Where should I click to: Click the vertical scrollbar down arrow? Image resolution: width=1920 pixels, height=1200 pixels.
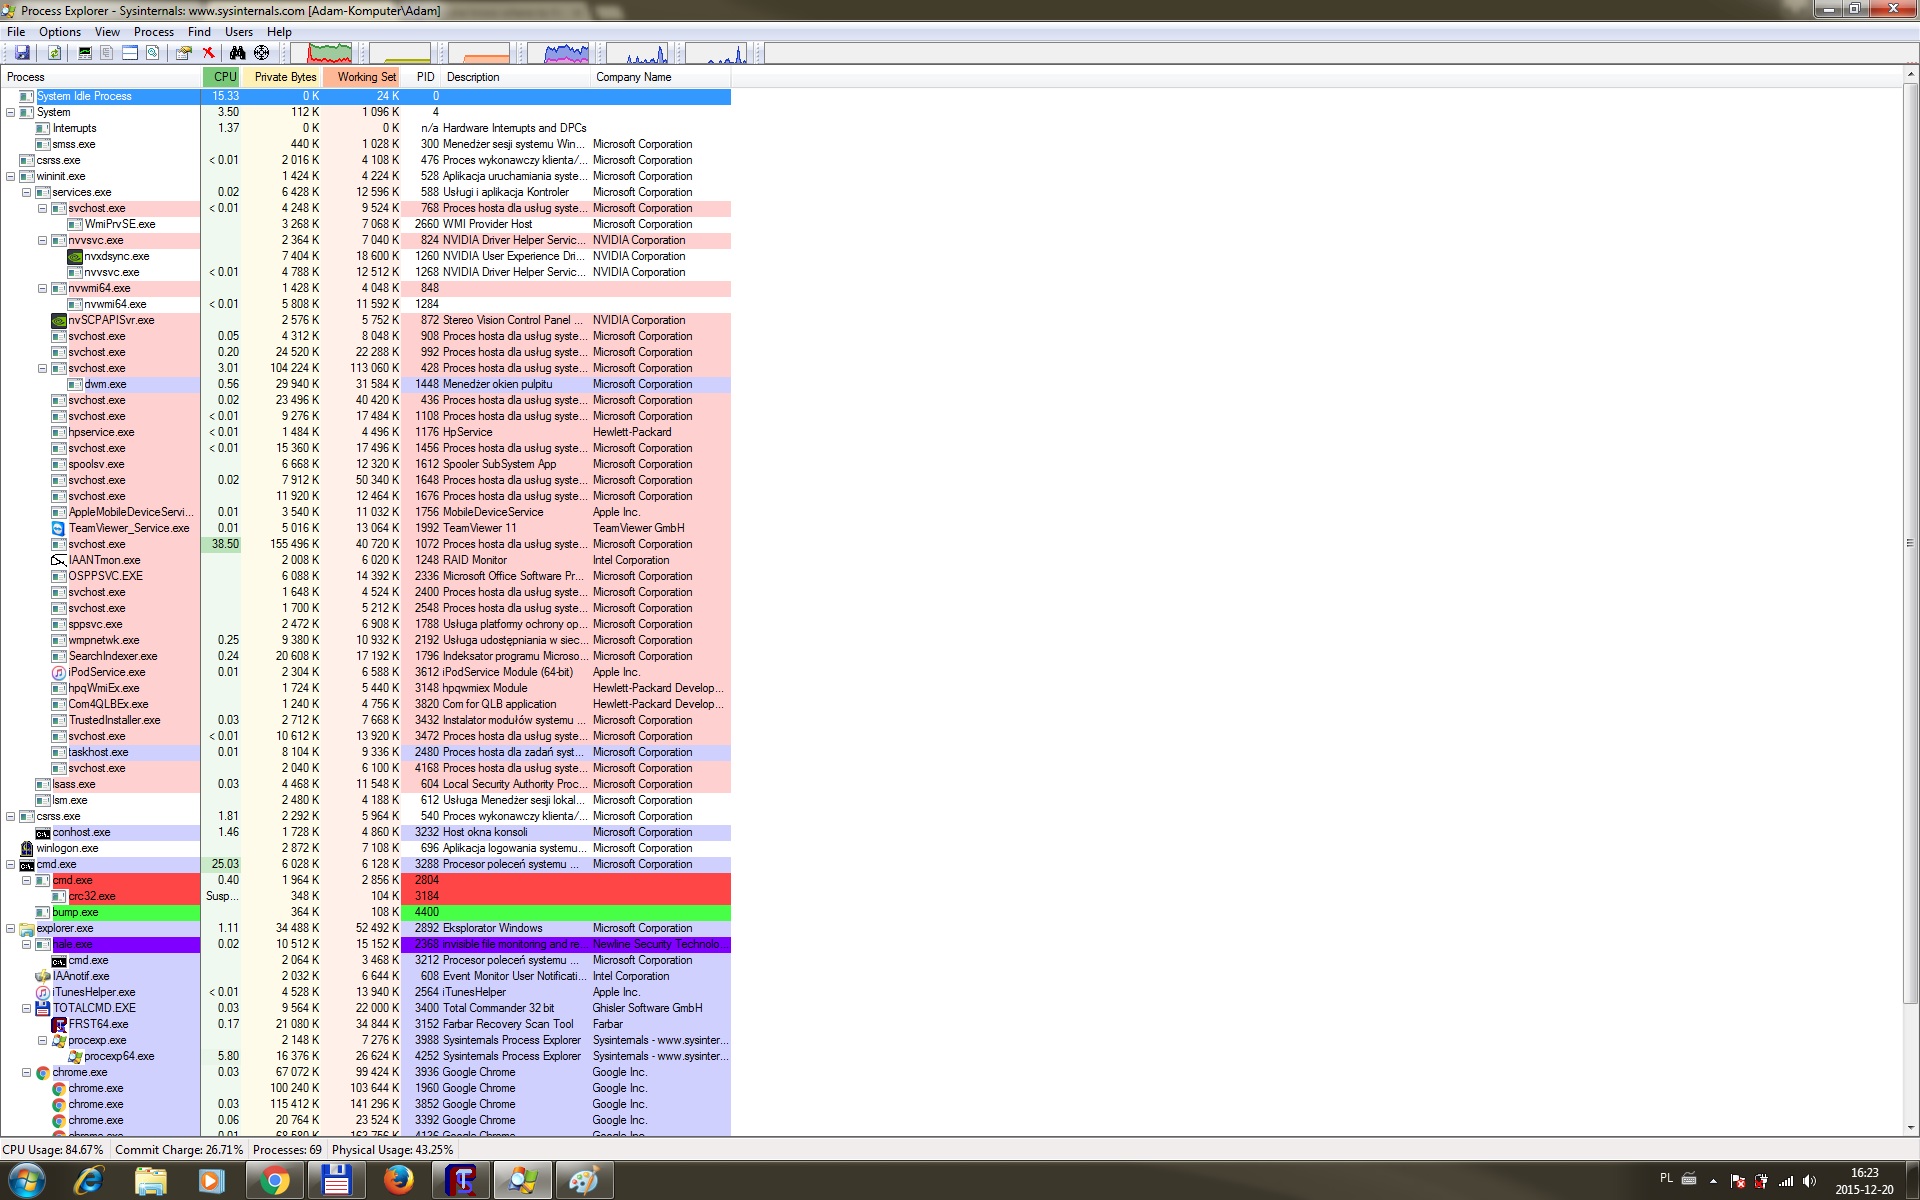[1911, 1128]
